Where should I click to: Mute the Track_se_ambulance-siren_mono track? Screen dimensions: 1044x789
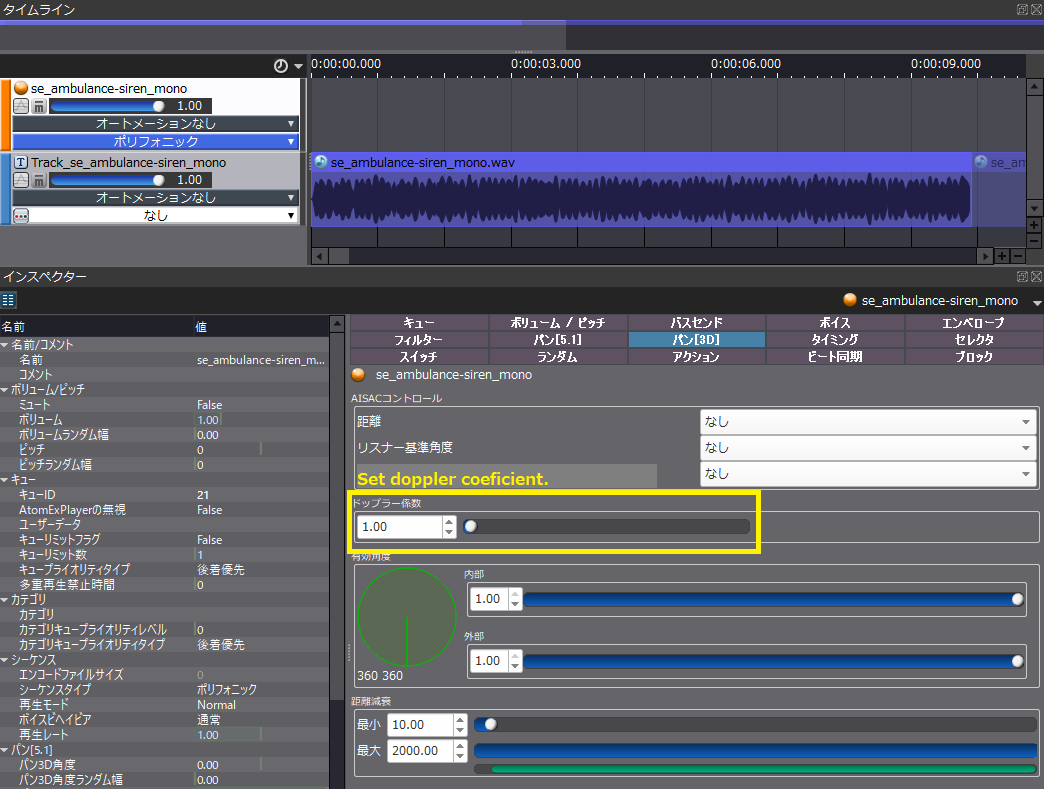pos(39,180)
